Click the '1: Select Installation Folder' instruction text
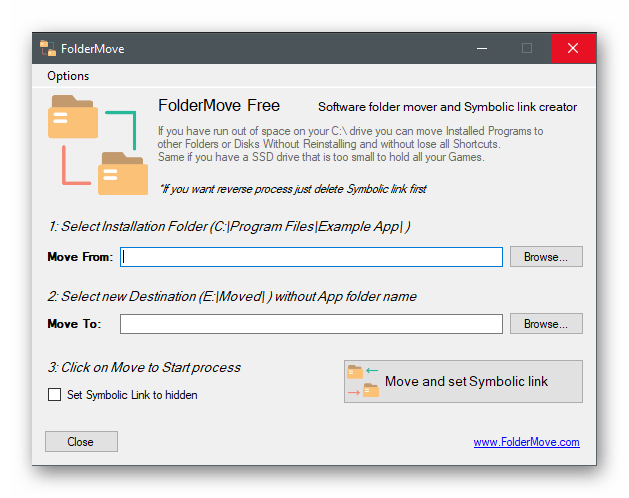The image size is (629, 498). (229, 227)
